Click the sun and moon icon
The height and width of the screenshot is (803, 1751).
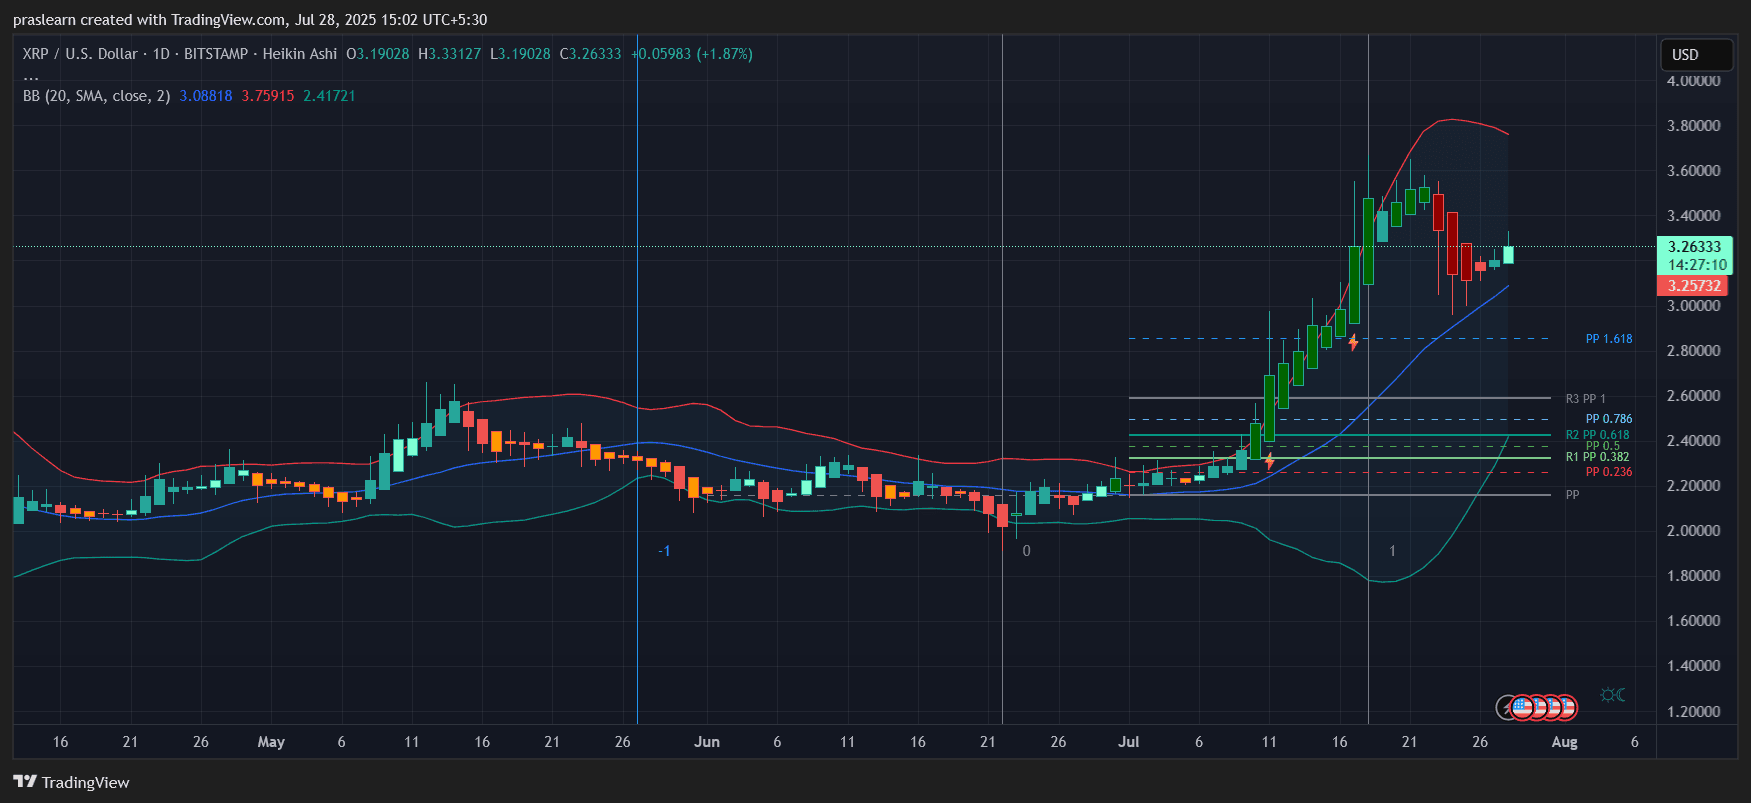click(x=1612, y=694)
